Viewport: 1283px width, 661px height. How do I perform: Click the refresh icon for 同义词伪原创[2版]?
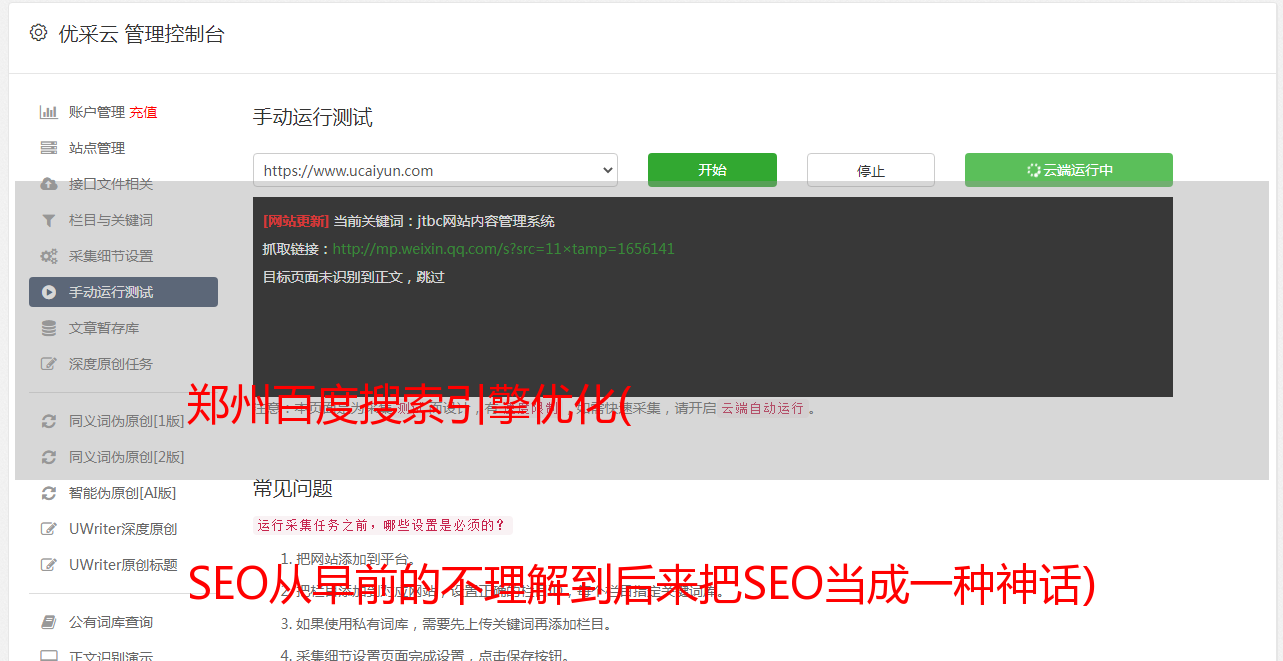48,457
